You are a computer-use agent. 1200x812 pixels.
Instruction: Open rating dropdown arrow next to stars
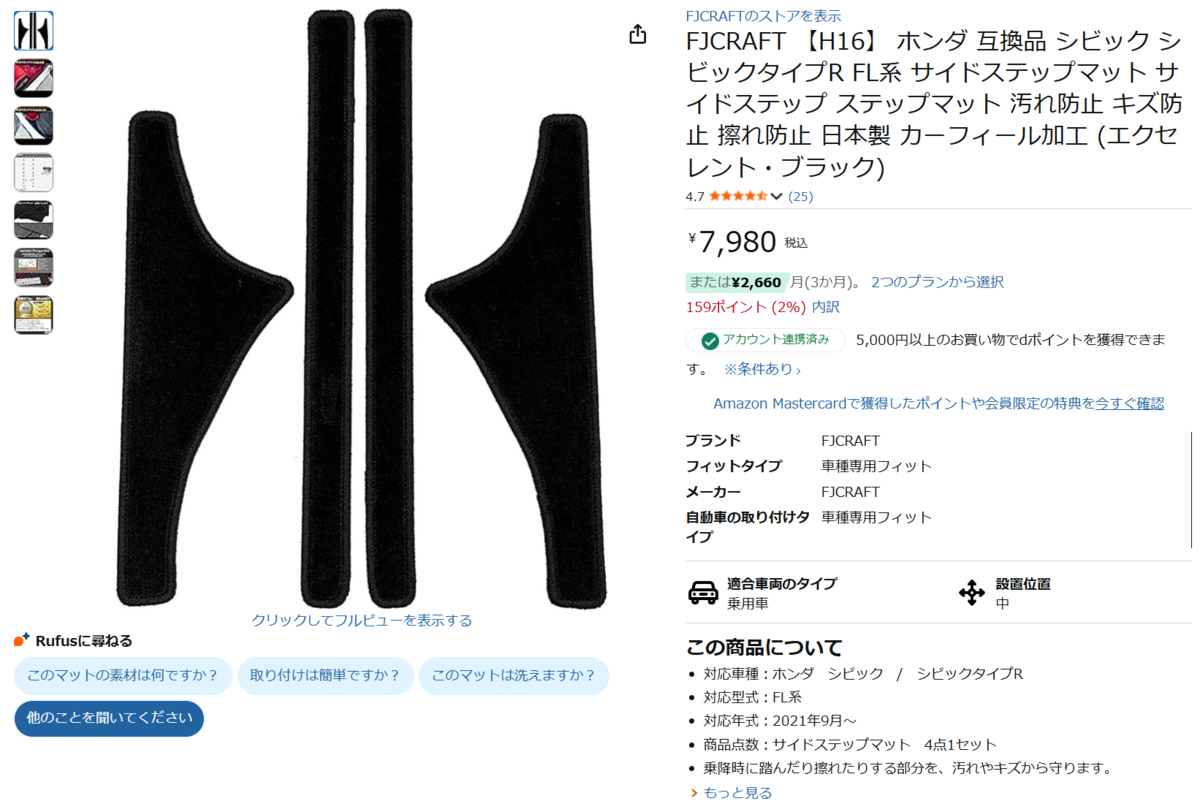tap(777, 196)
